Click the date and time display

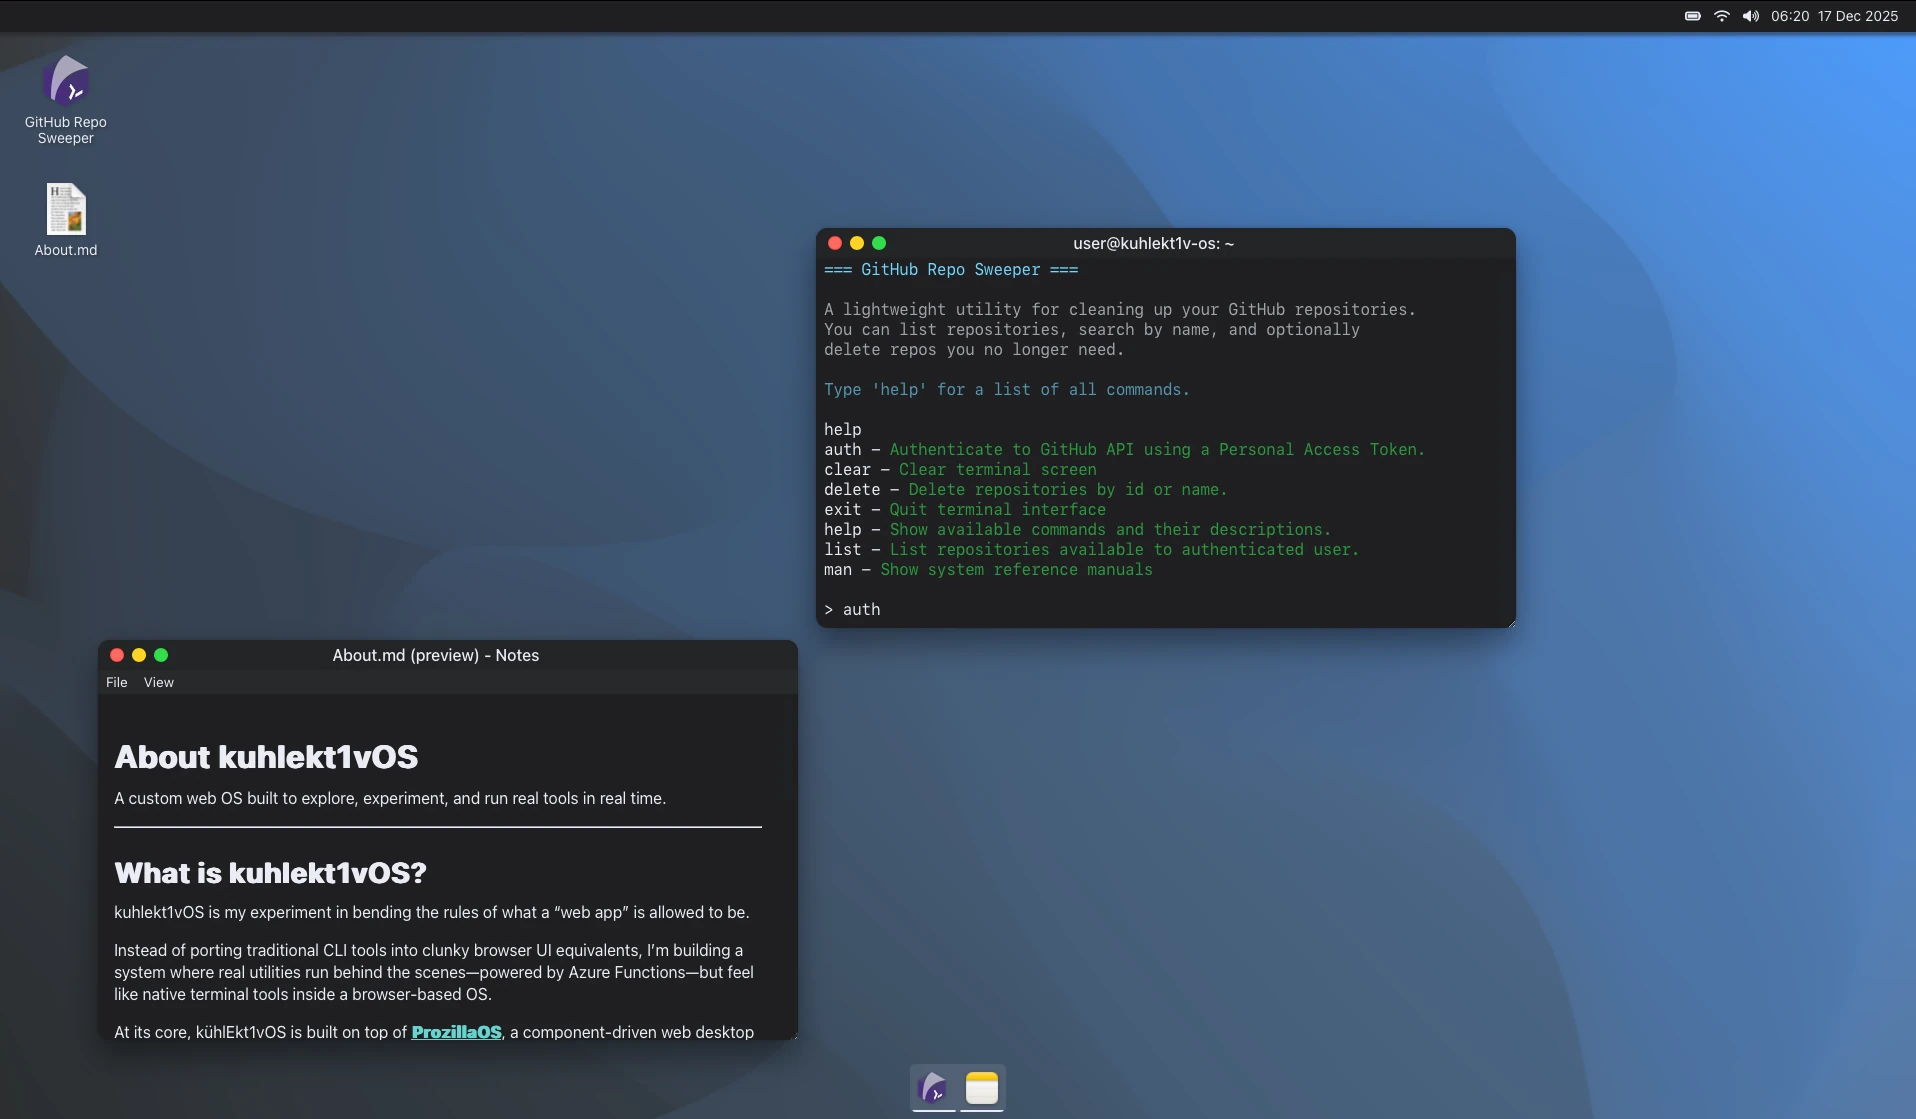(1833, 16)
